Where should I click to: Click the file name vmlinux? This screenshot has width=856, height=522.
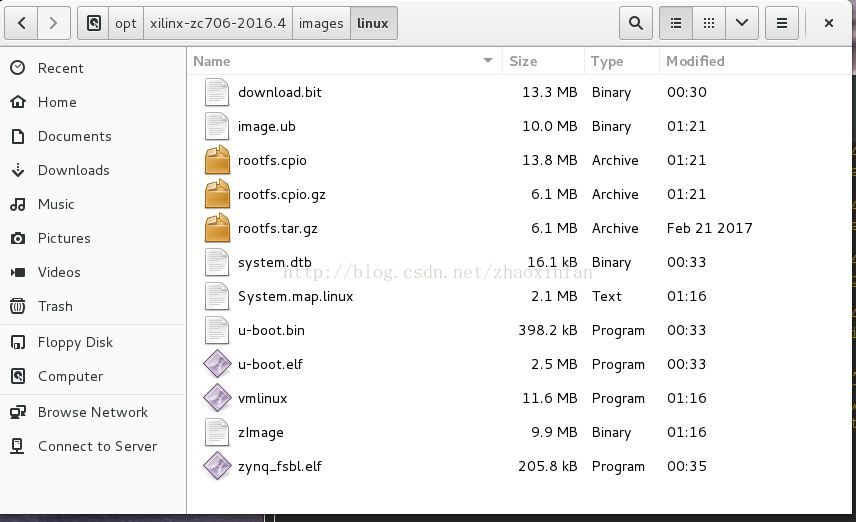(x=263, y=398)
